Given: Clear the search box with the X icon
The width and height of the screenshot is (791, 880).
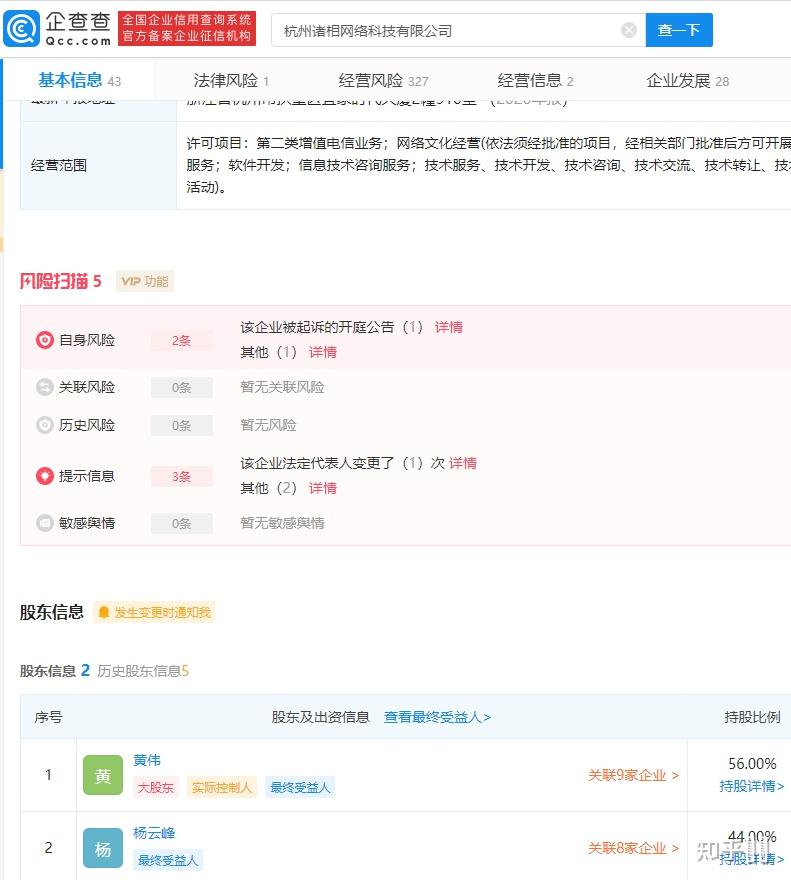Looking at the screenshot, I should click(629, 30).
